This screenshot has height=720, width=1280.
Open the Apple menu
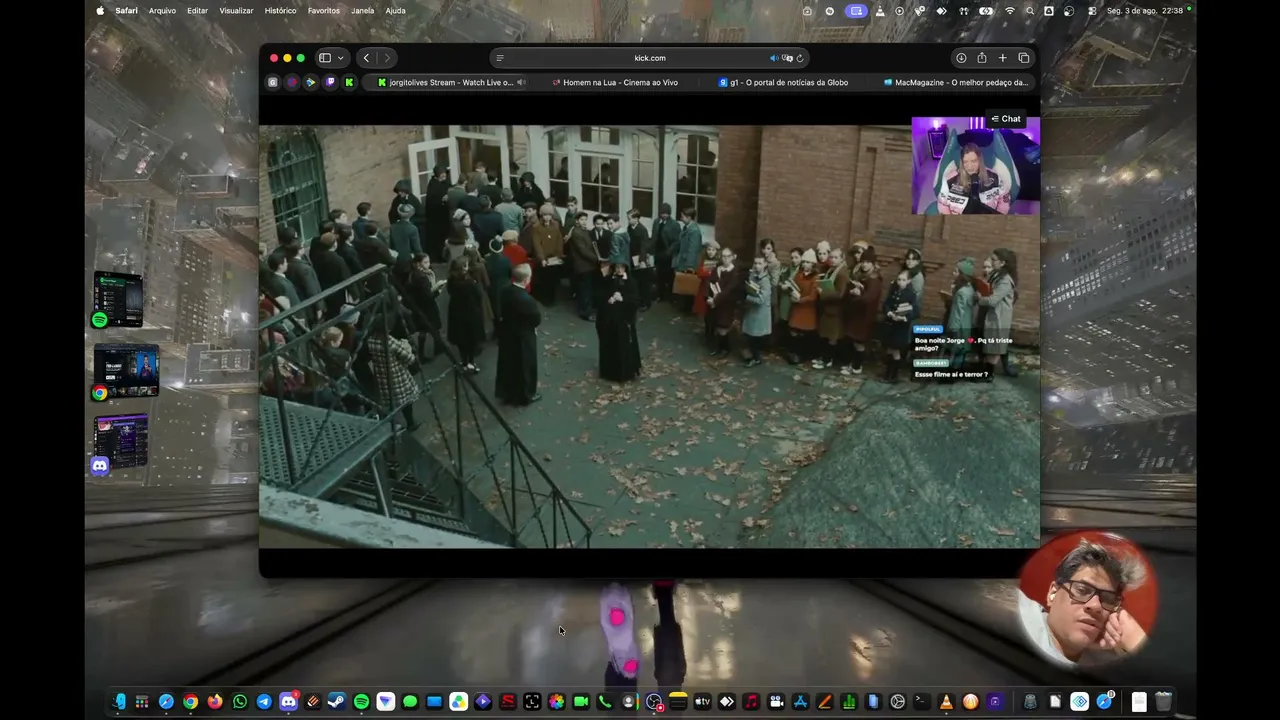pos(100,11)
